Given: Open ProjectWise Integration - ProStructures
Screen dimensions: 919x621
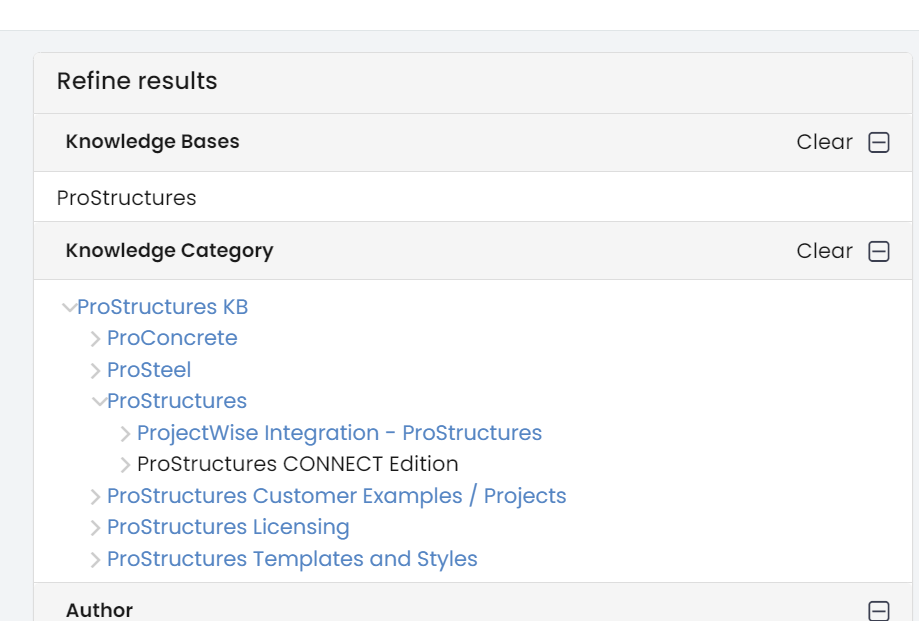Looking at the screenshot, I should click(x=340, y=432).
